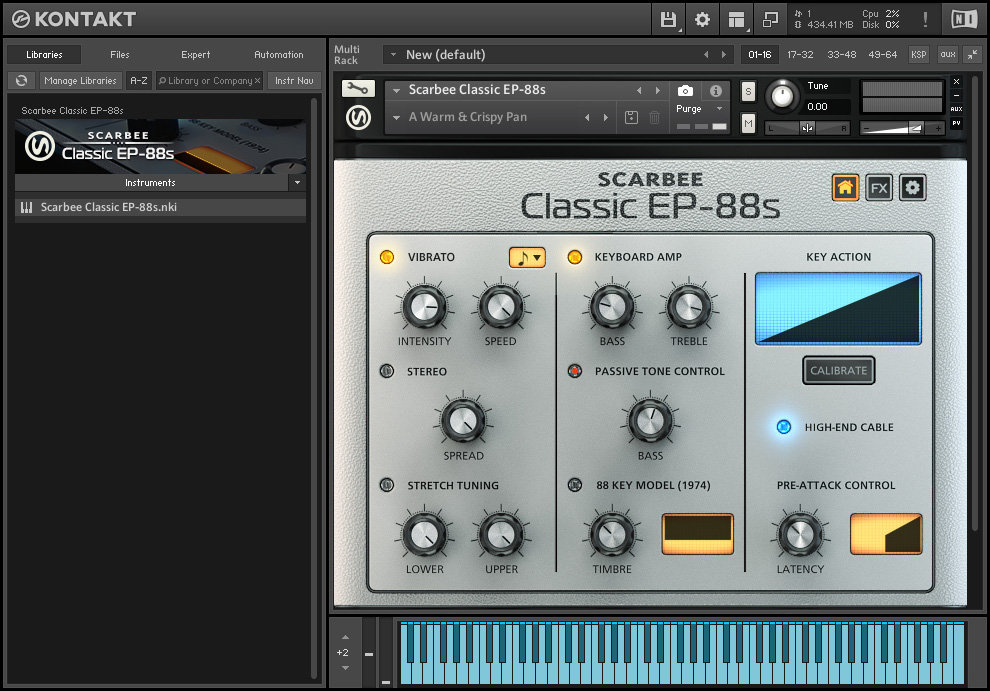This screenshot has height=691, width=990.
Task: Open the Instruments dropdown arrow in library
Action: coord(296,183)
